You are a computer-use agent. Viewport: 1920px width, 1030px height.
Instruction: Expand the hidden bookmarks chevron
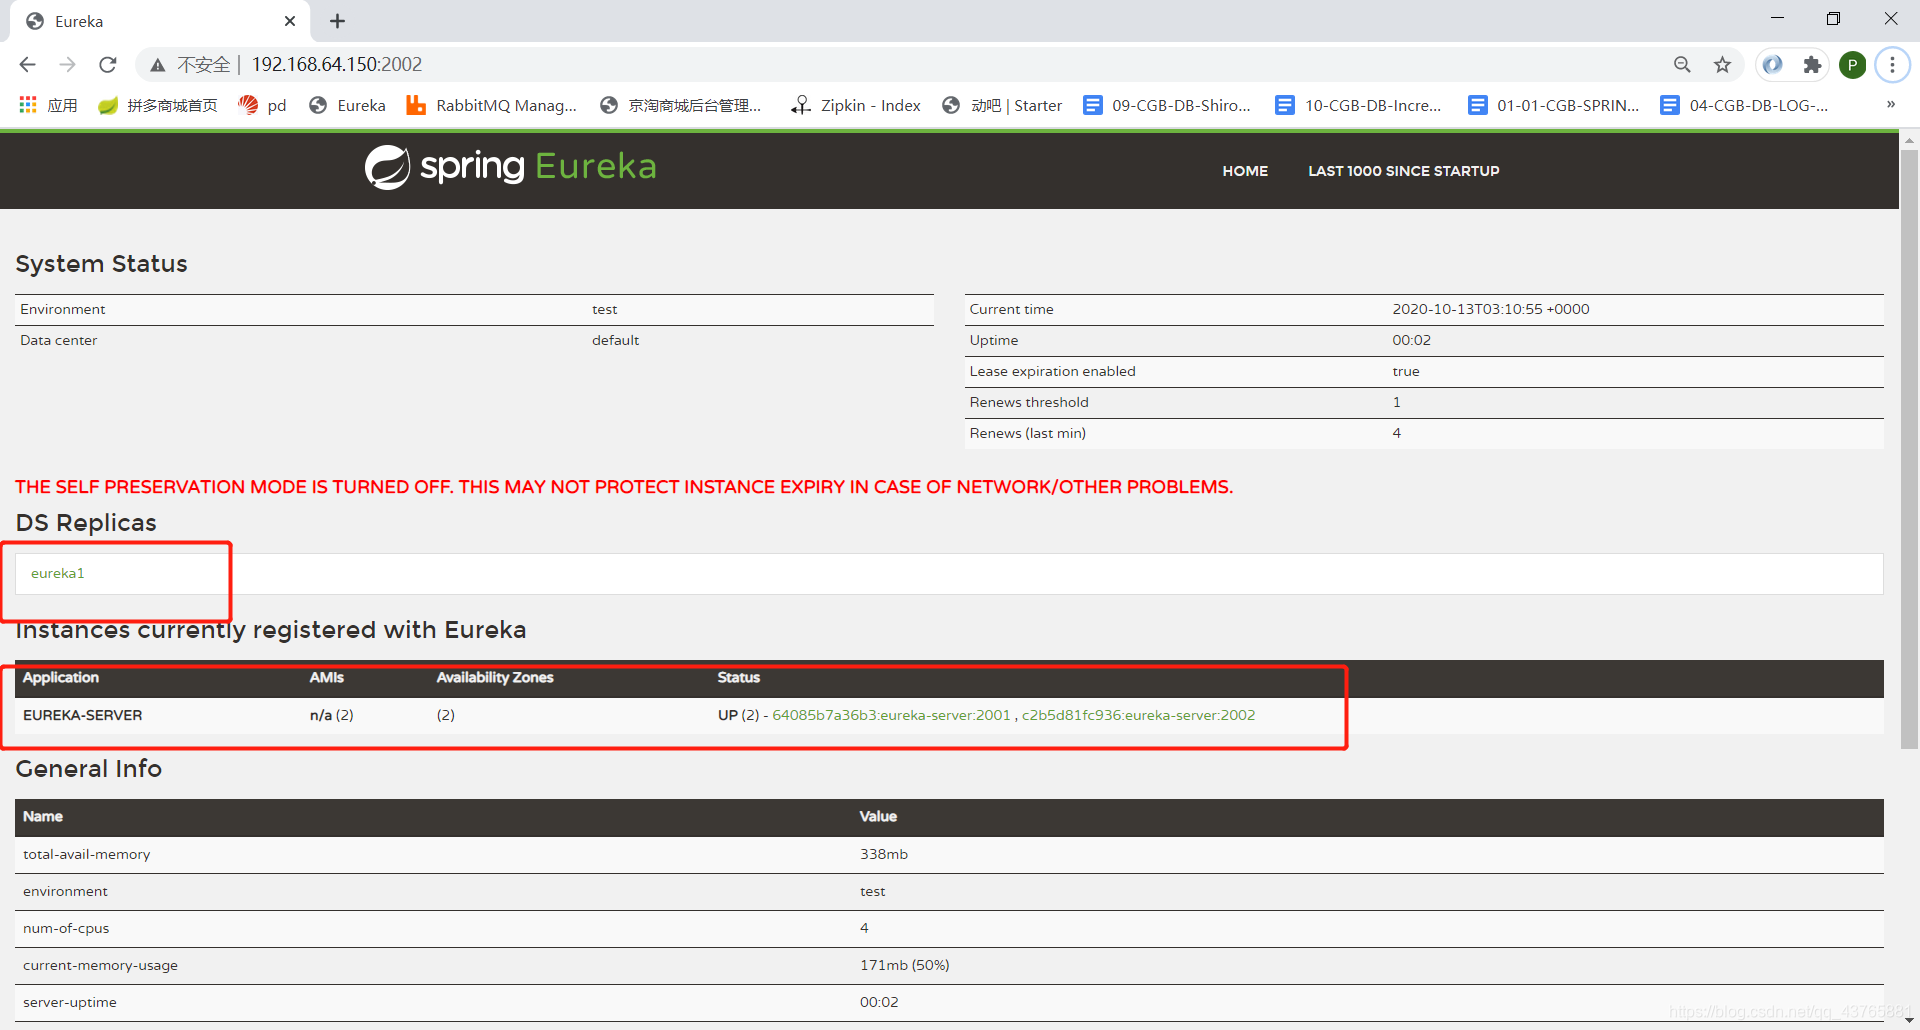click(x=1890, y=104)
